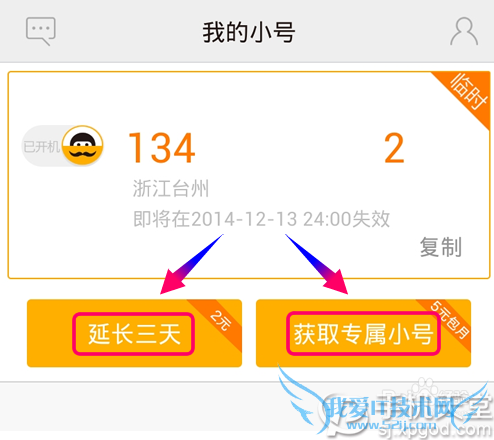Click the 获取专属小号 button
The width and height of the screenshot is (494, 440).
pyautogui.click(x=363, y=333)
